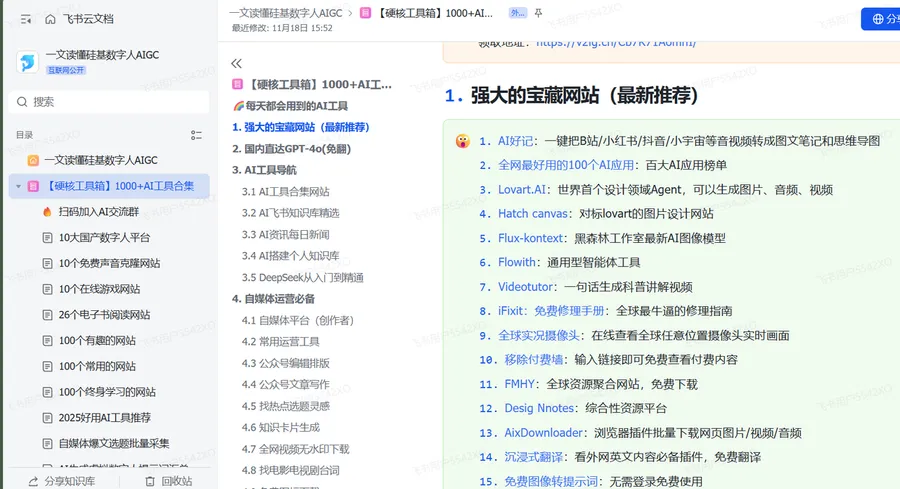The height and width of the screenshot is (489, 900).
Task: Open the FMHY link
Action: point(519,385)
